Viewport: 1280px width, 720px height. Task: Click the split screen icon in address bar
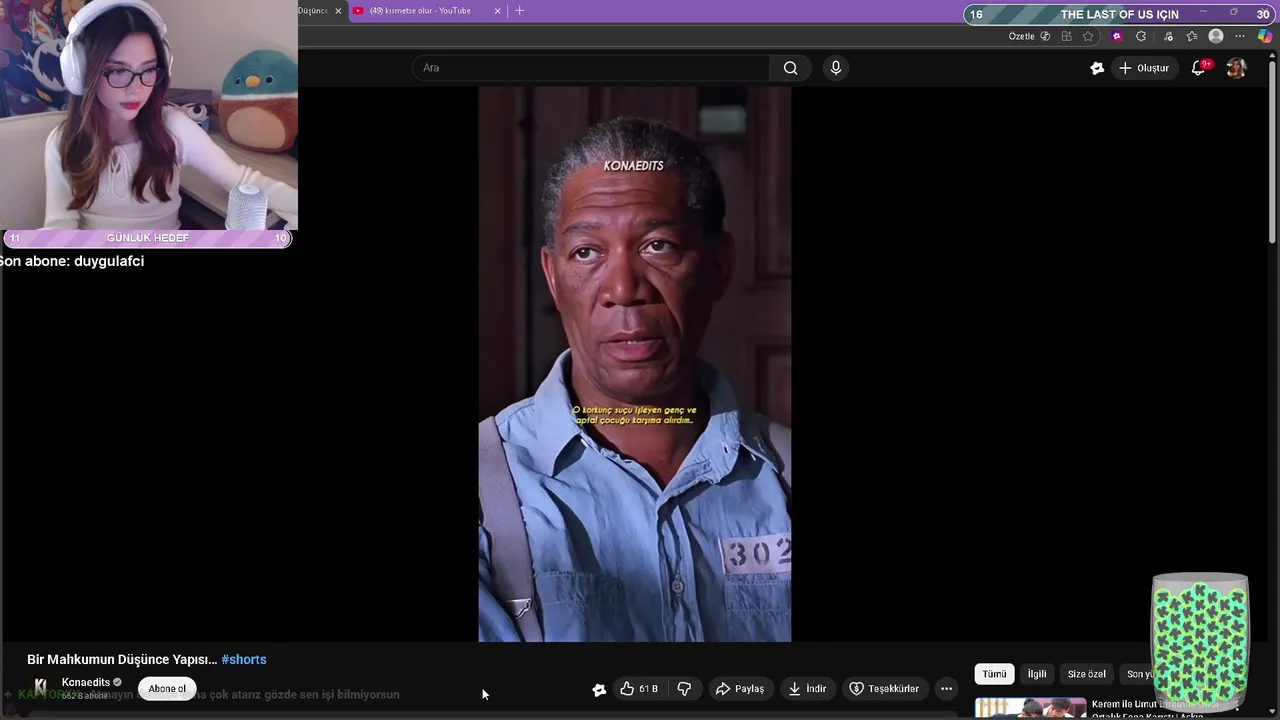tap(1066, 36)
